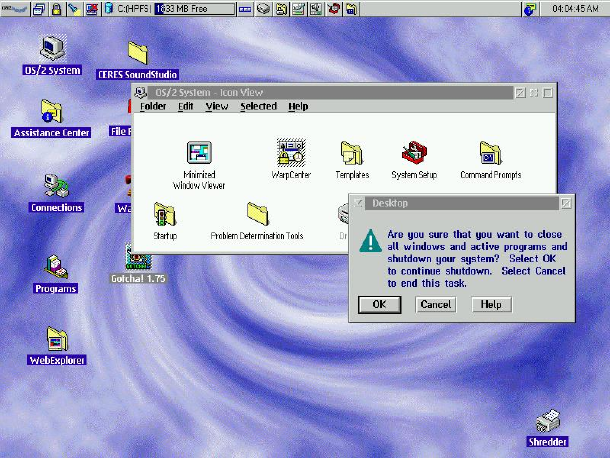Open the System Setup toolbox icon

414,160
